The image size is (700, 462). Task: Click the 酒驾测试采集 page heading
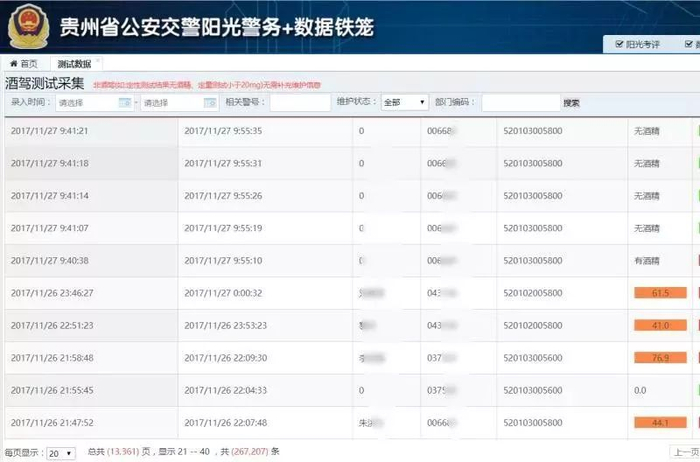pyautogui.click(x=44, y=83)
